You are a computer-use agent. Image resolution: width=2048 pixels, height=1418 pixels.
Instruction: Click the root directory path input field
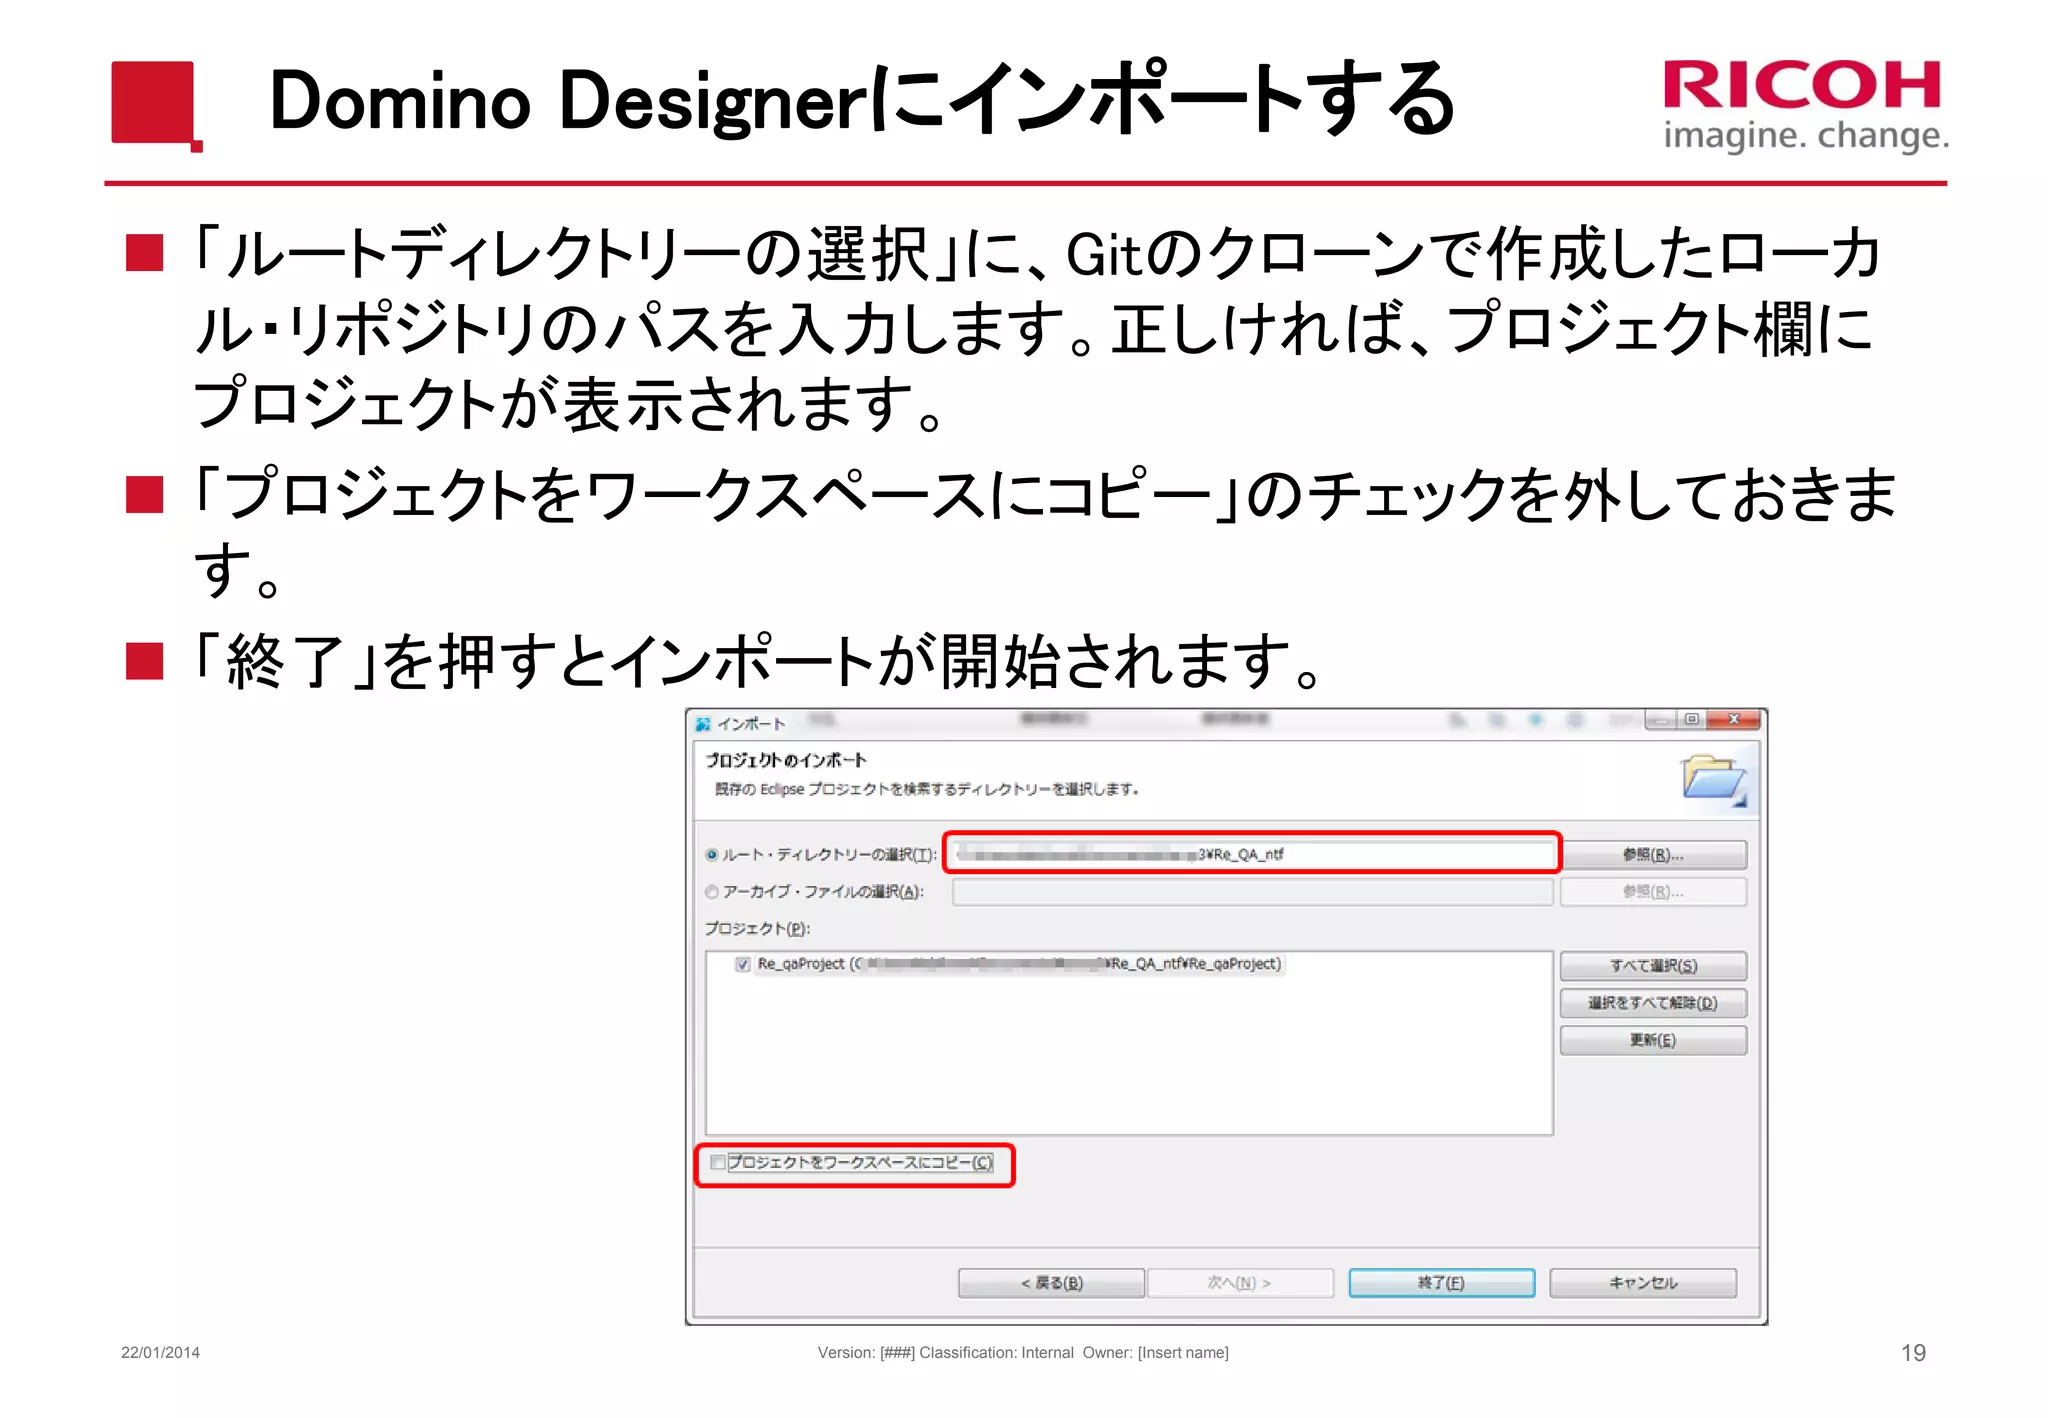click(x=1251, y=854)
